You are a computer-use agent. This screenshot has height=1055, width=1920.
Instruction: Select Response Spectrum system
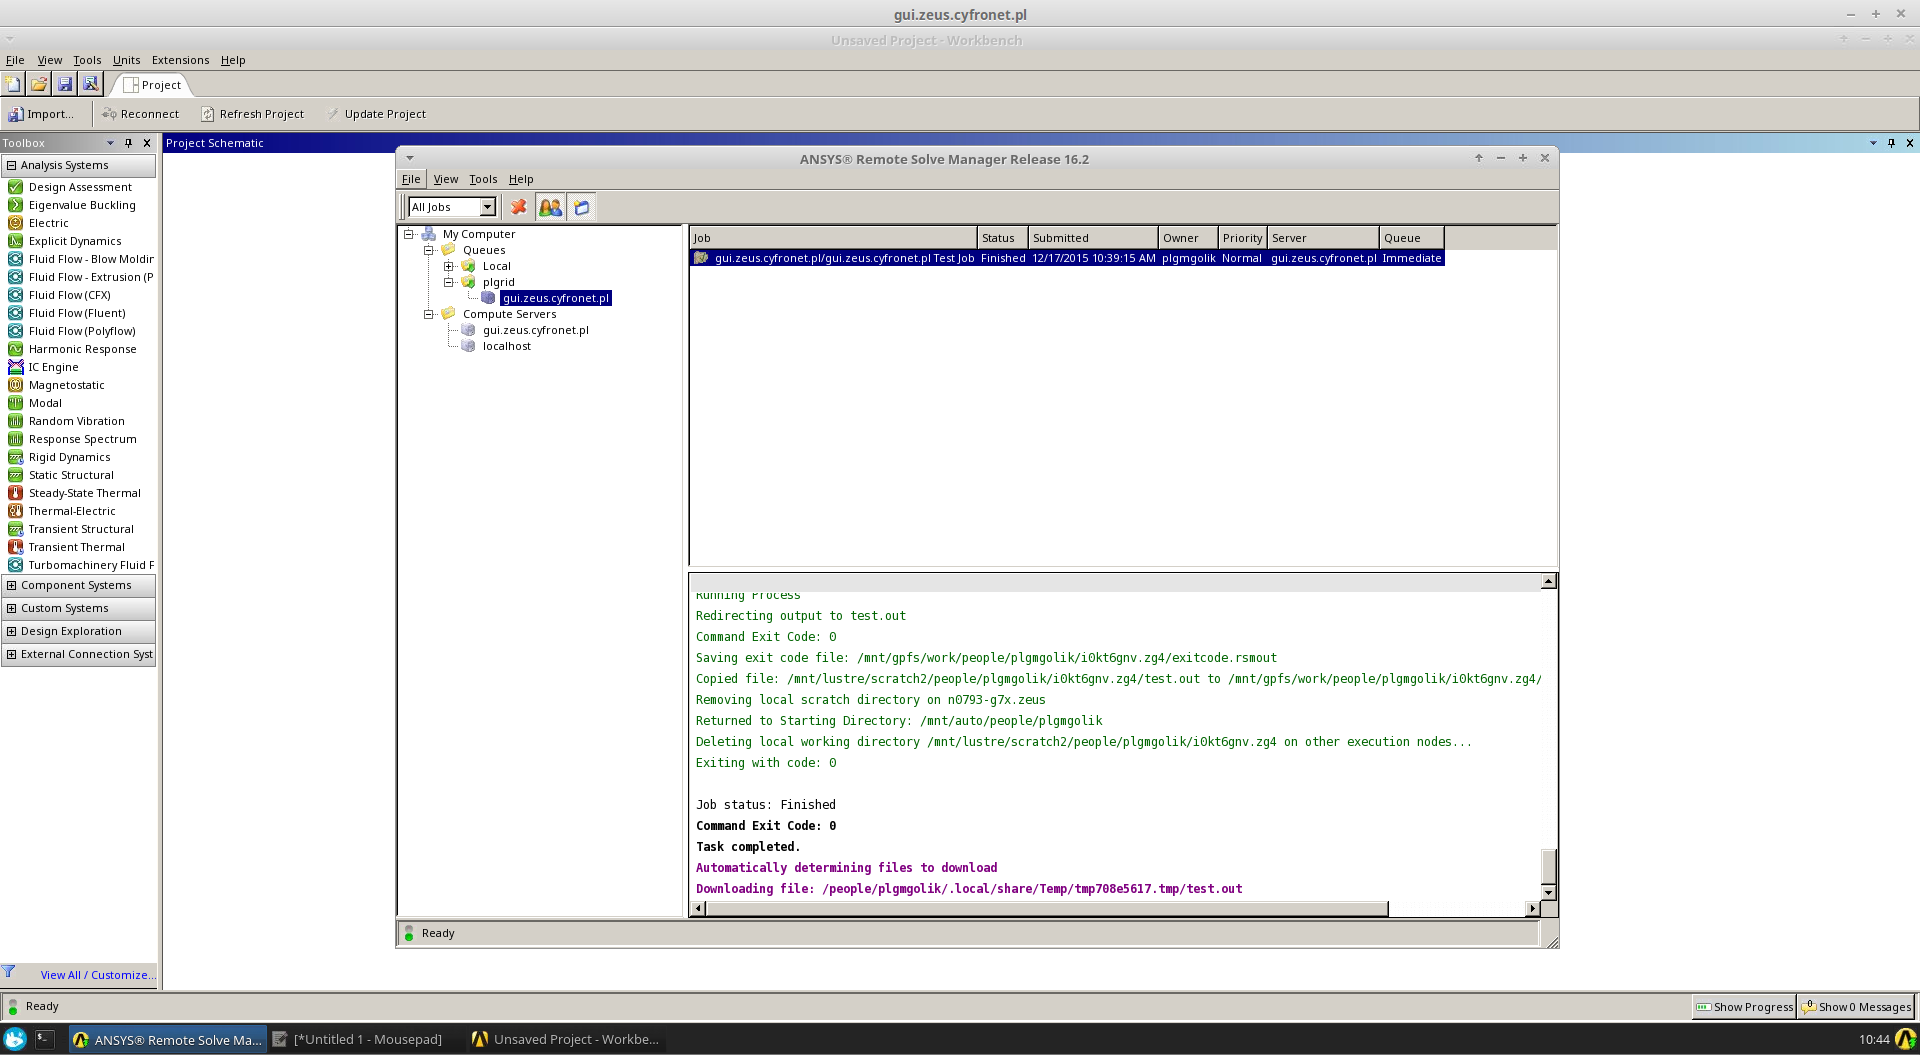[x=82, y=439]
